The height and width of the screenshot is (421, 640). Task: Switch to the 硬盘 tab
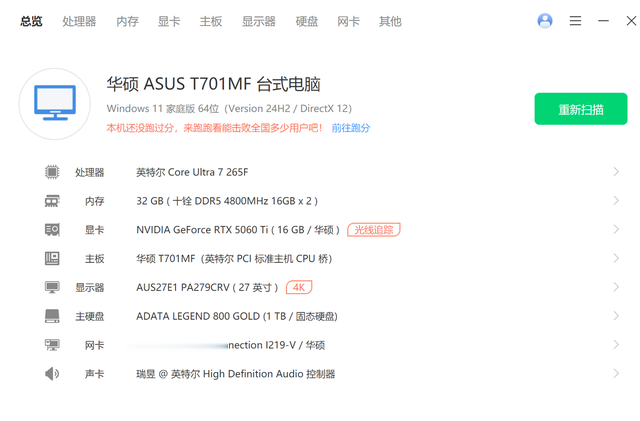click(307, 21)
